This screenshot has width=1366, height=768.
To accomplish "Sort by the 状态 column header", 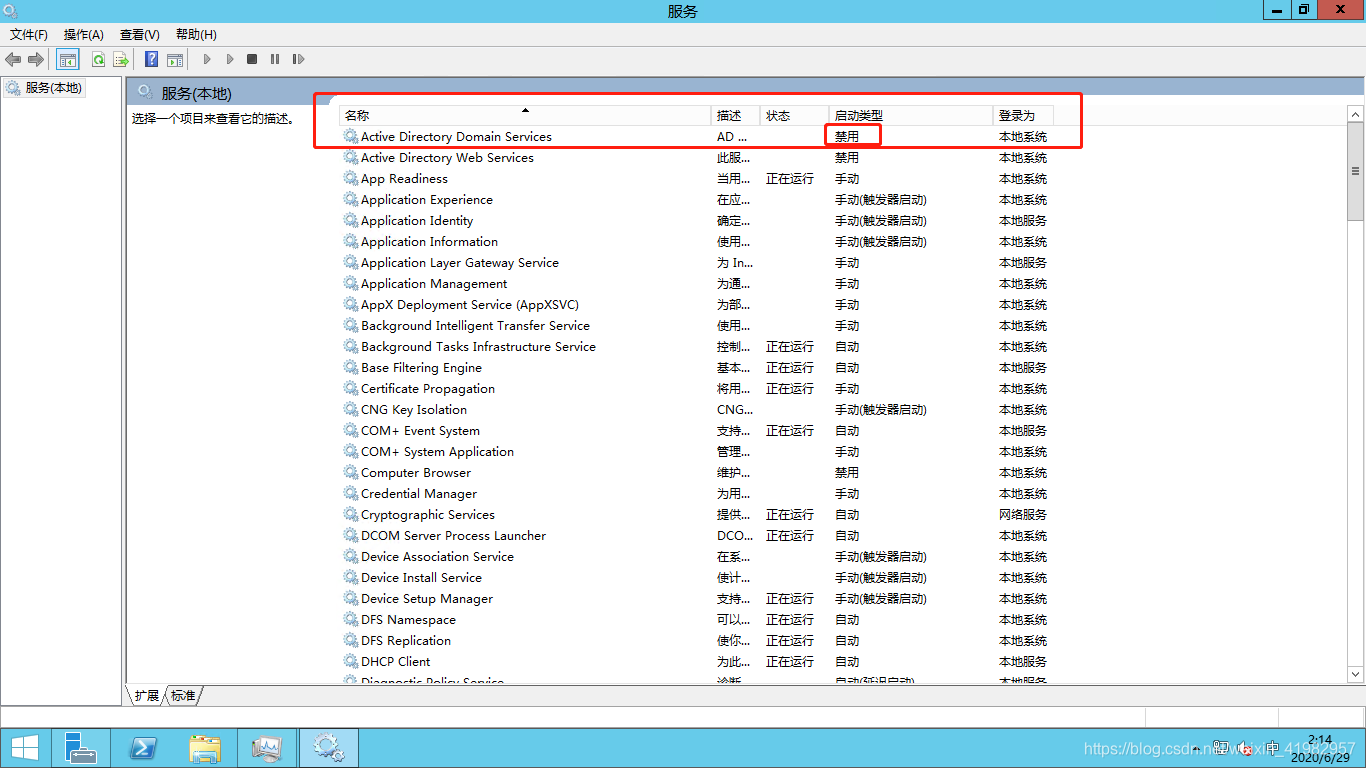I will point(795,116).
